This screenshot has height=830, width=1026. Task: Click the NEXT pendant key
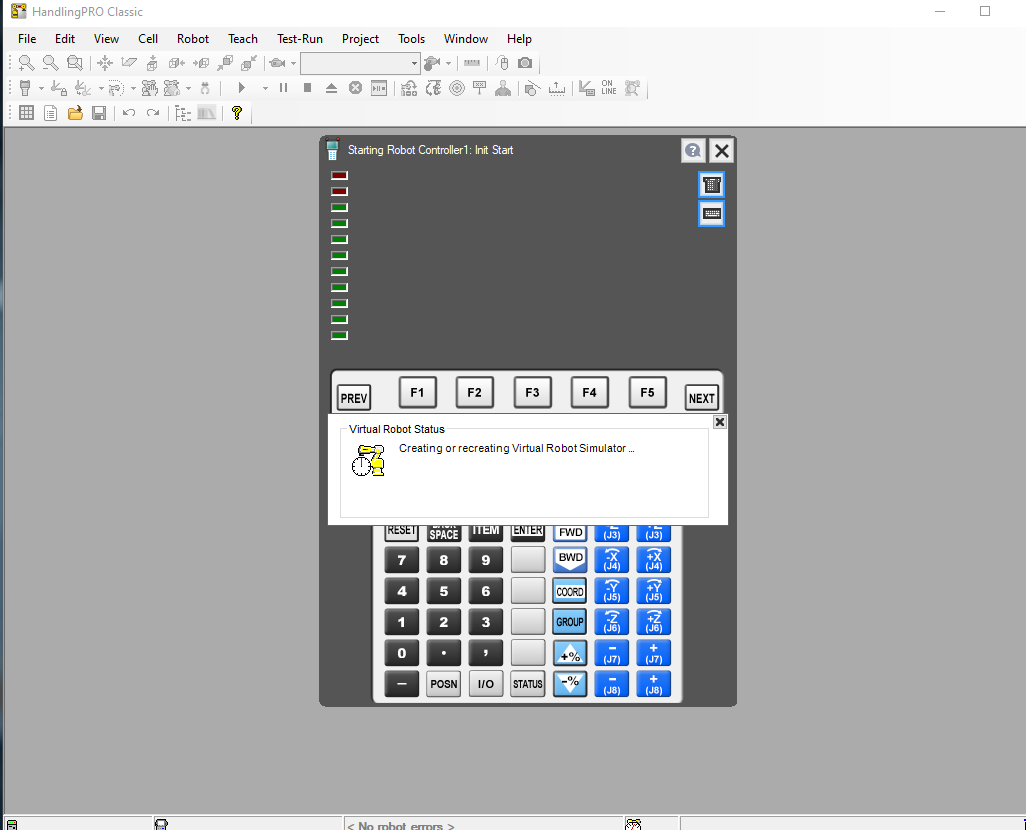[x=701, y=398]
